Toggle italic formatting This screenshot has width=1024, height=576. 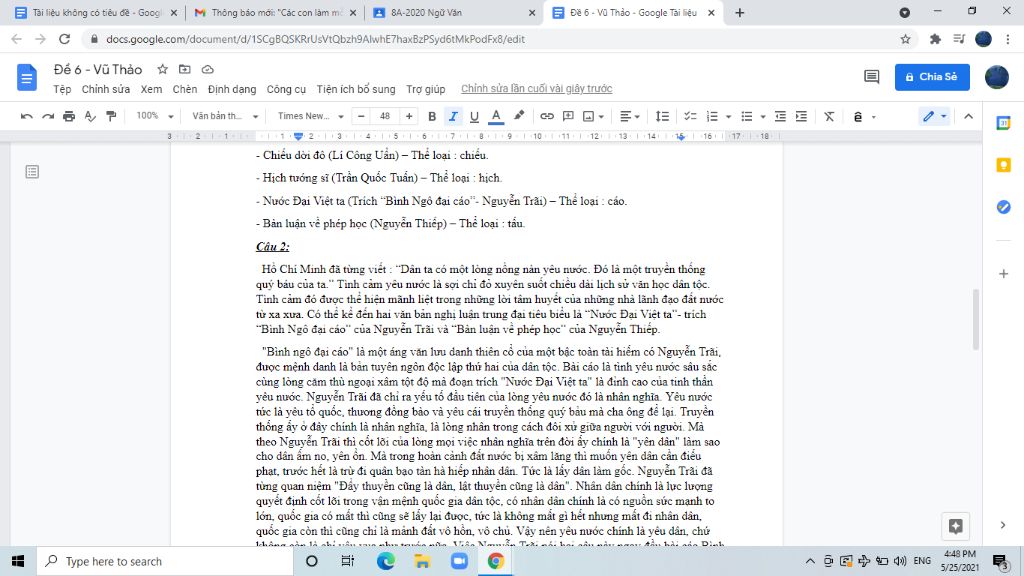click(453, 116)
